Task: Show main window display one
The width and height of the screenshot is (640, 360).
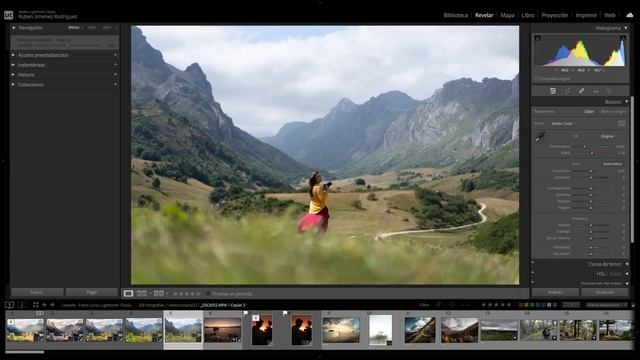Action: click(x=9, y=304)
